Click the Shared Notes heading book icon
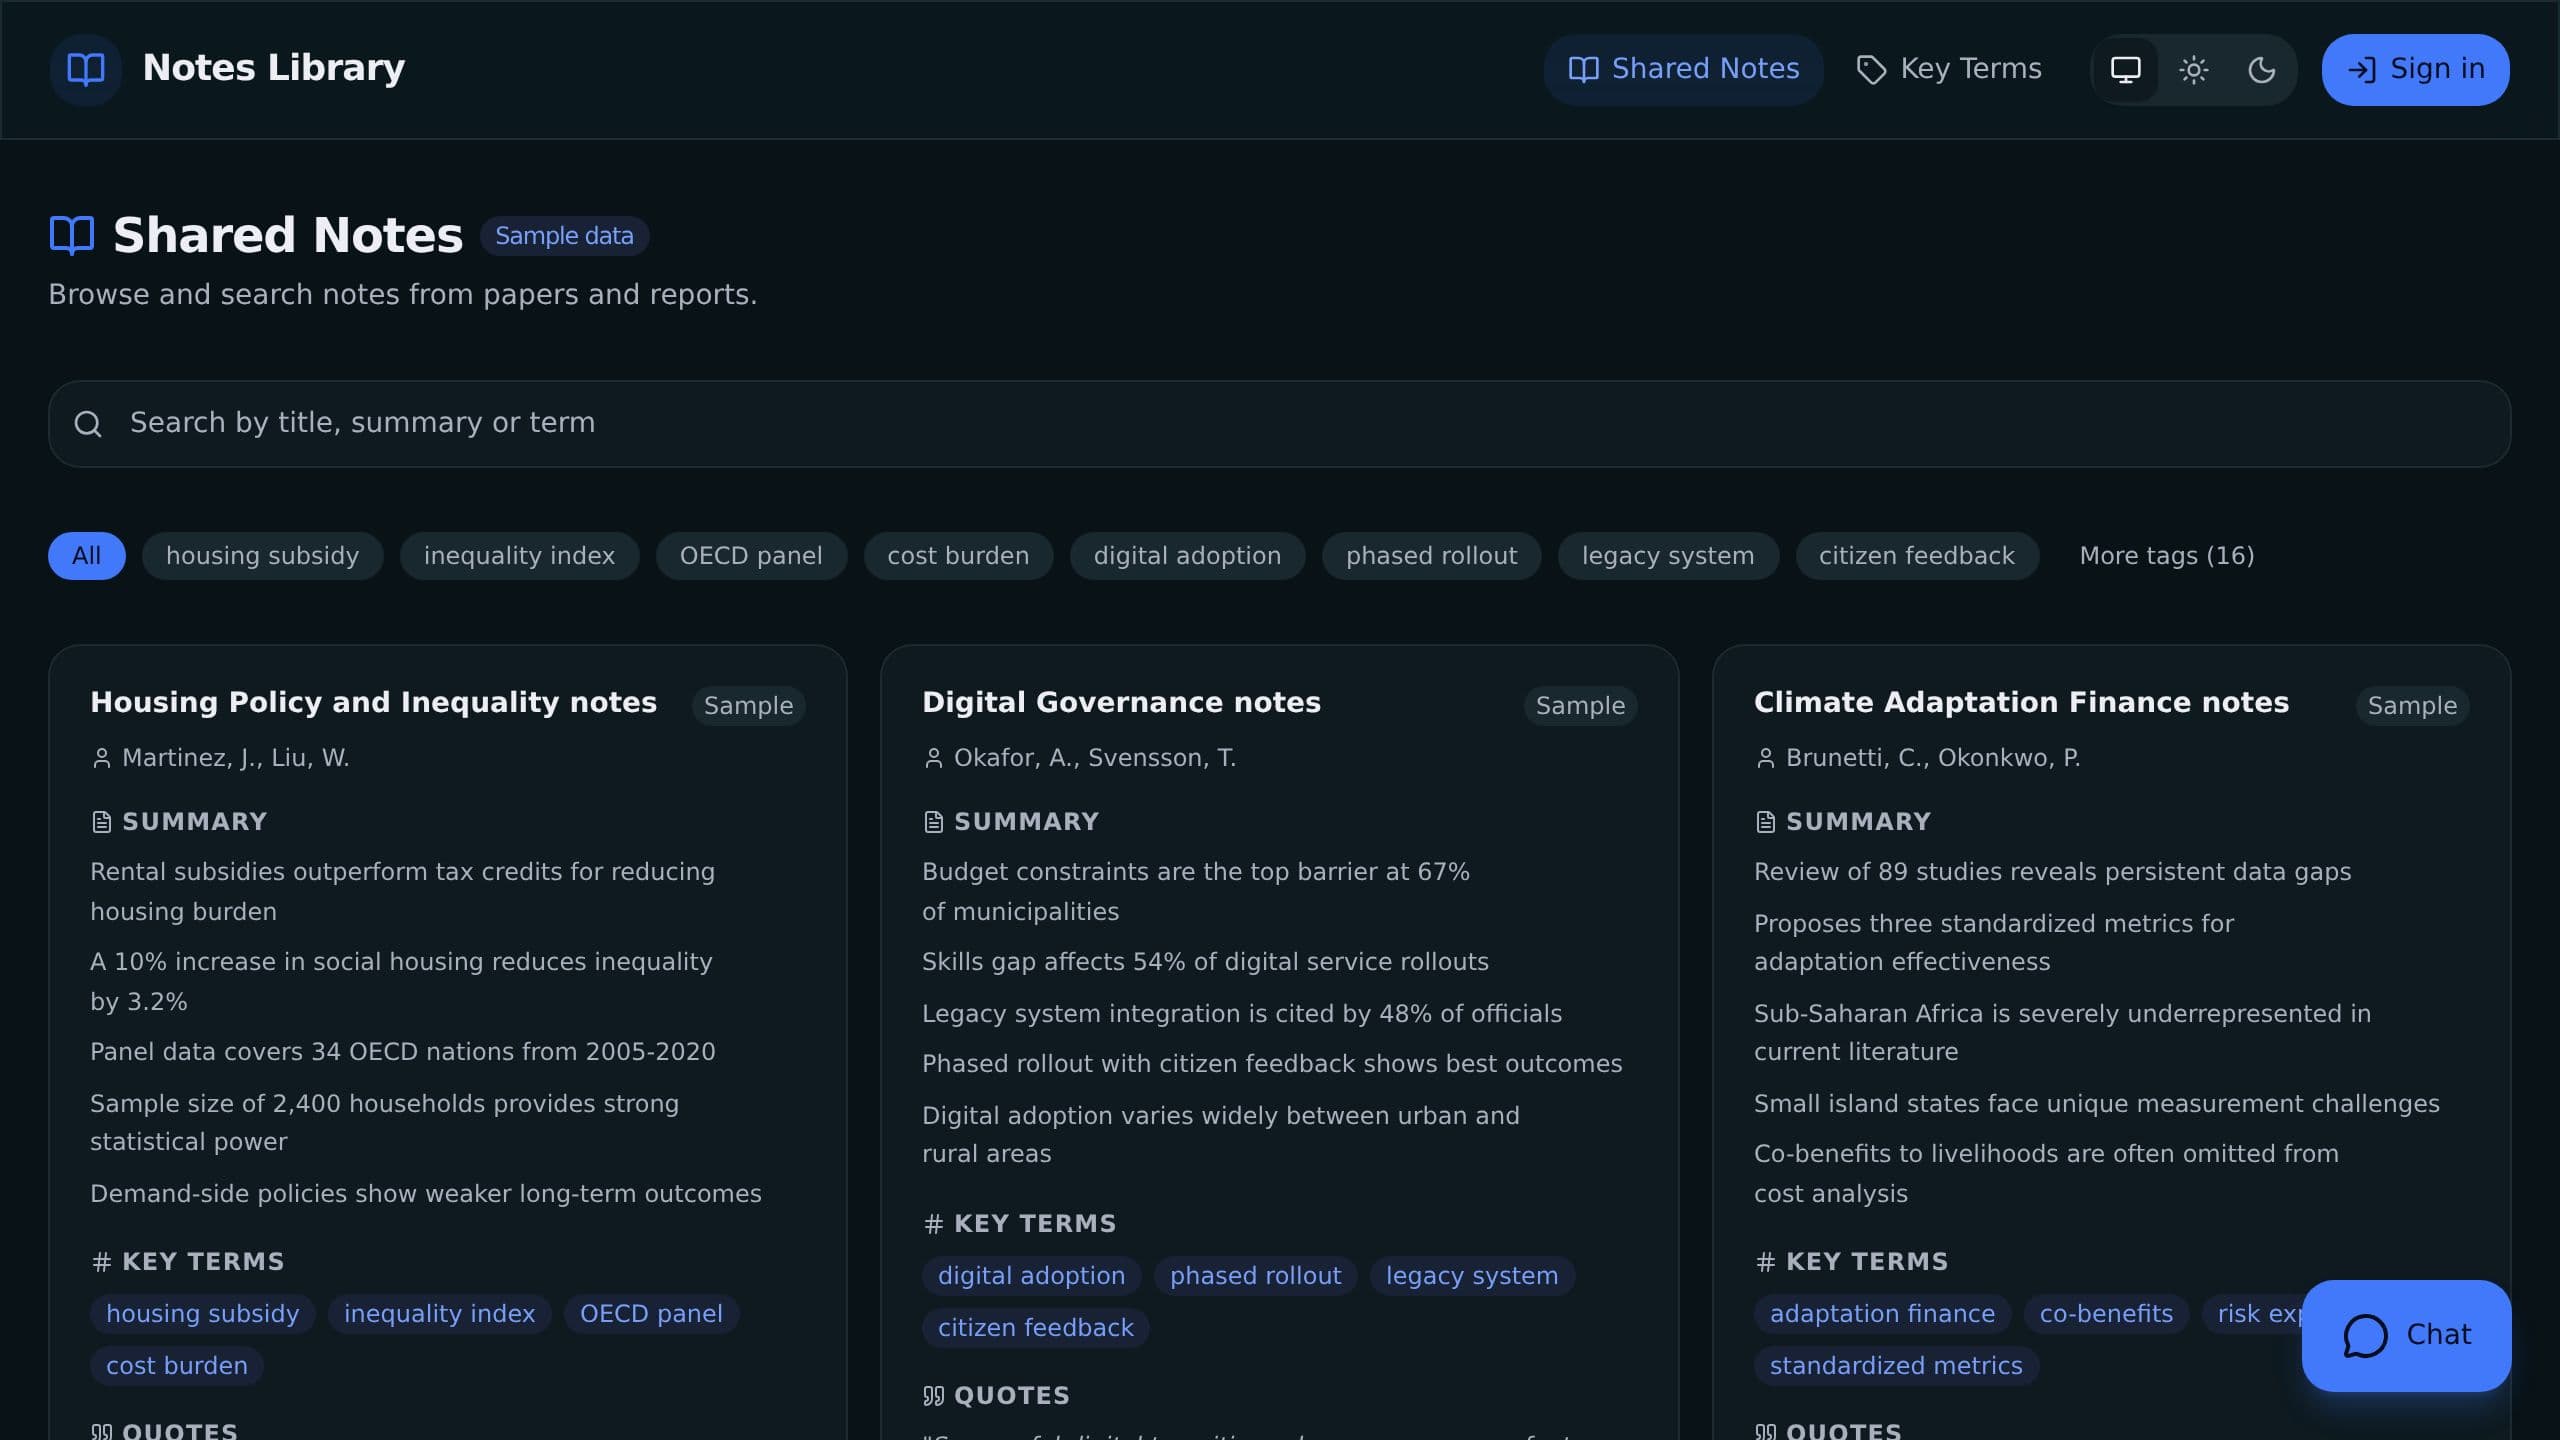Viewport: 2560px width, 1440px height. point(72,236)
